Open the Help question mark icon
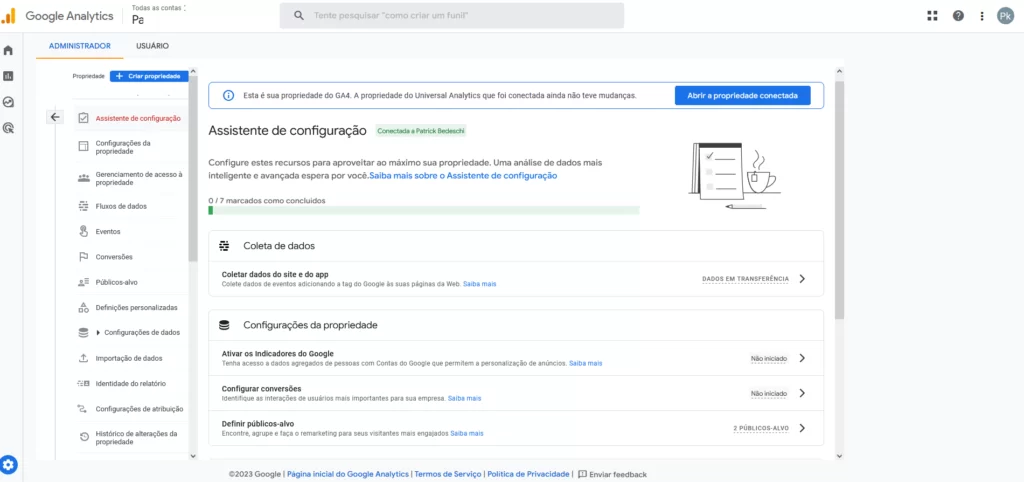The image size is (1024, 482). coord(958,16)
